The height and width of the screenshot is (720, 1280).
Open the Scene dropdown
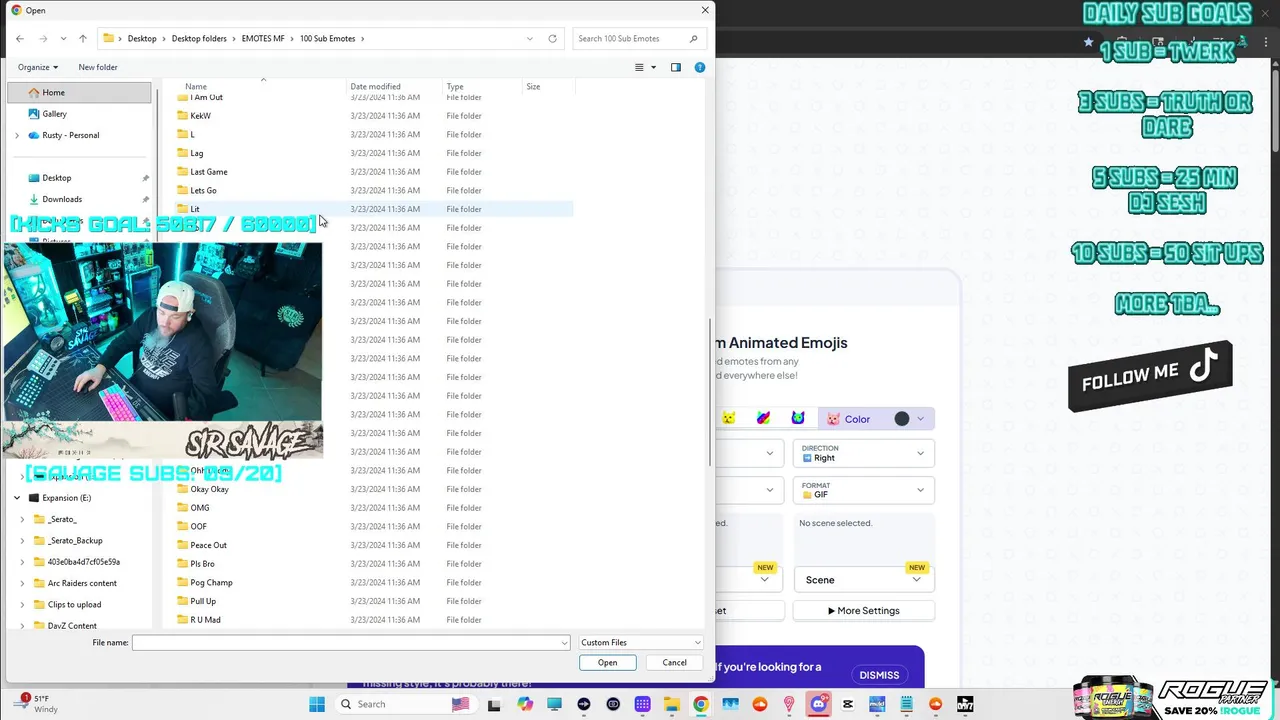(864, 580)
